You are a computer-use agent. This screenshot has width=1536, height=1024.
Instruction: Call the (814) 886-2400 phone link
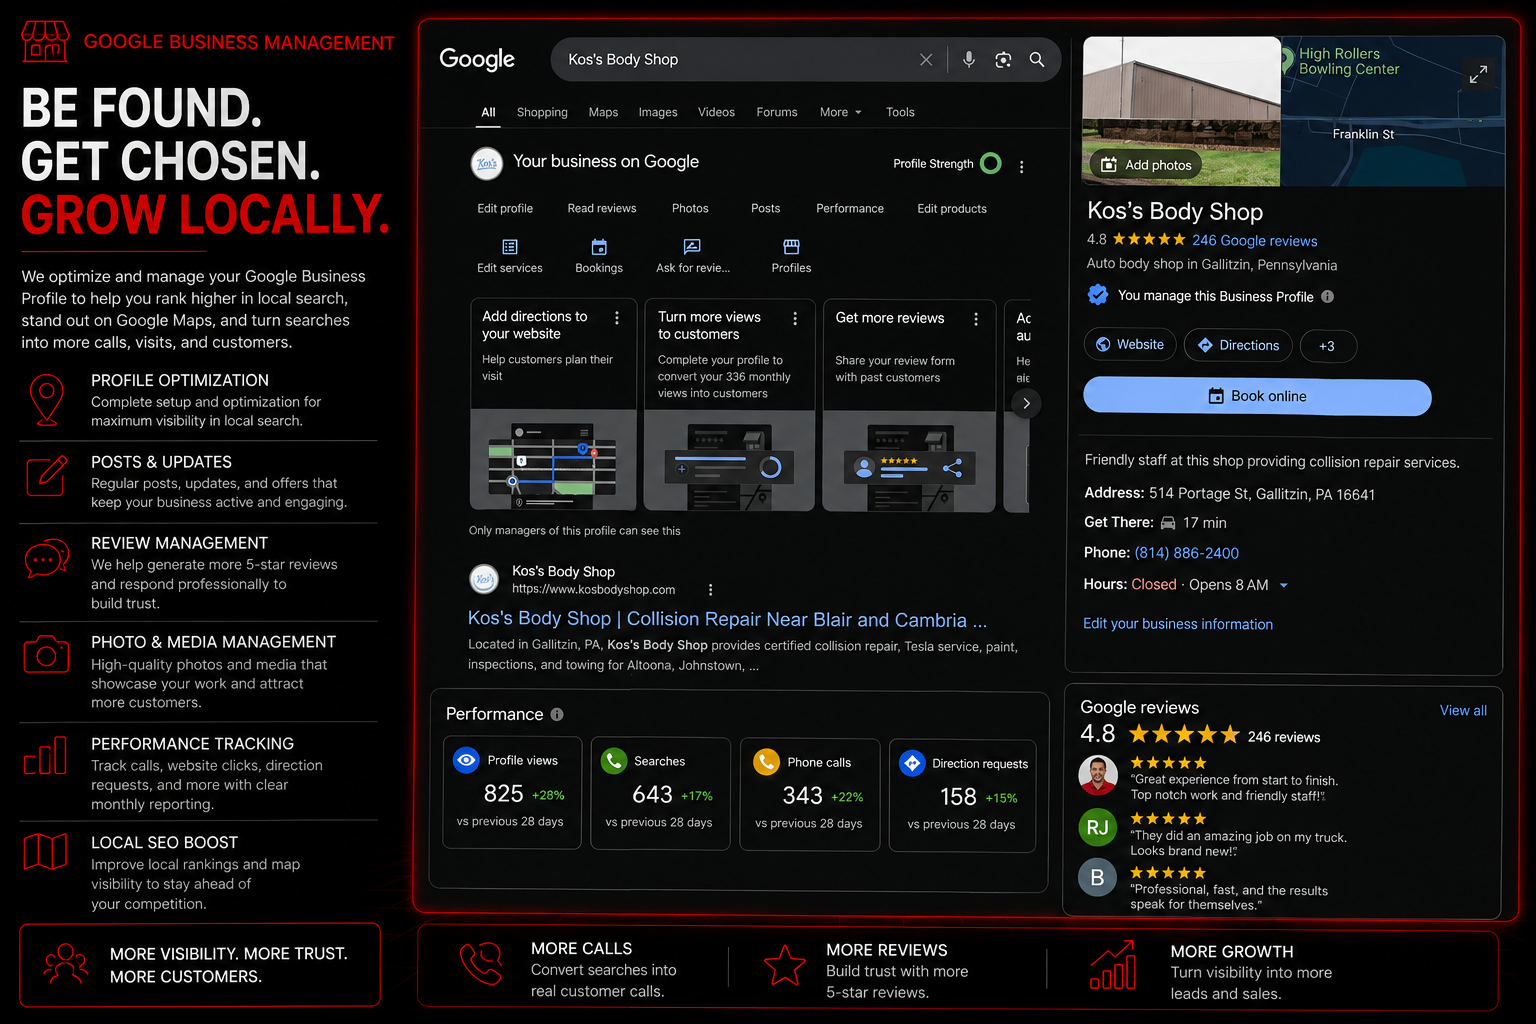[1186, 553]
